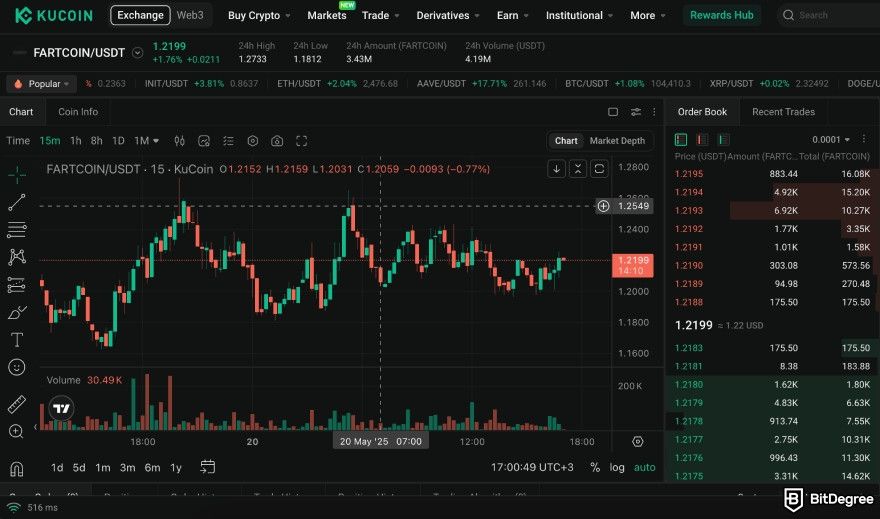Click the Search input field
The image size is (880, 519).
[831, 15]
